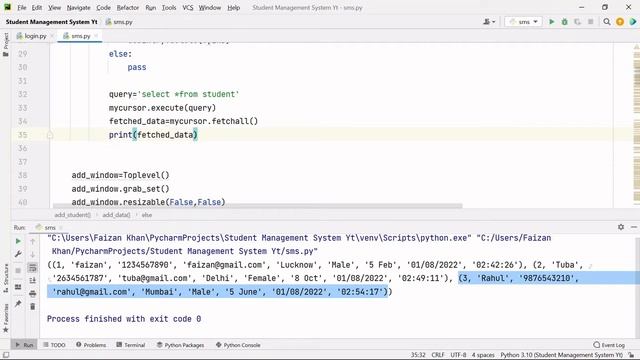
Task: Open the Run menu
Action: tap(151, 7)
